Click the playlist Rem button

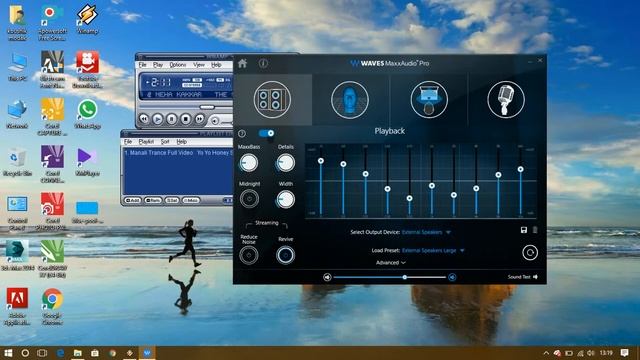coord(153,200)
